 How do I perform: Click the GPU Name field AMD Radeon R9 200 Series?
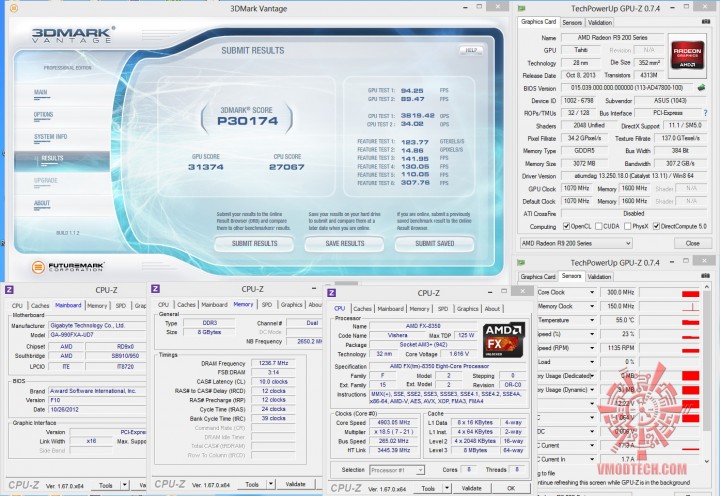click(612, 38)
